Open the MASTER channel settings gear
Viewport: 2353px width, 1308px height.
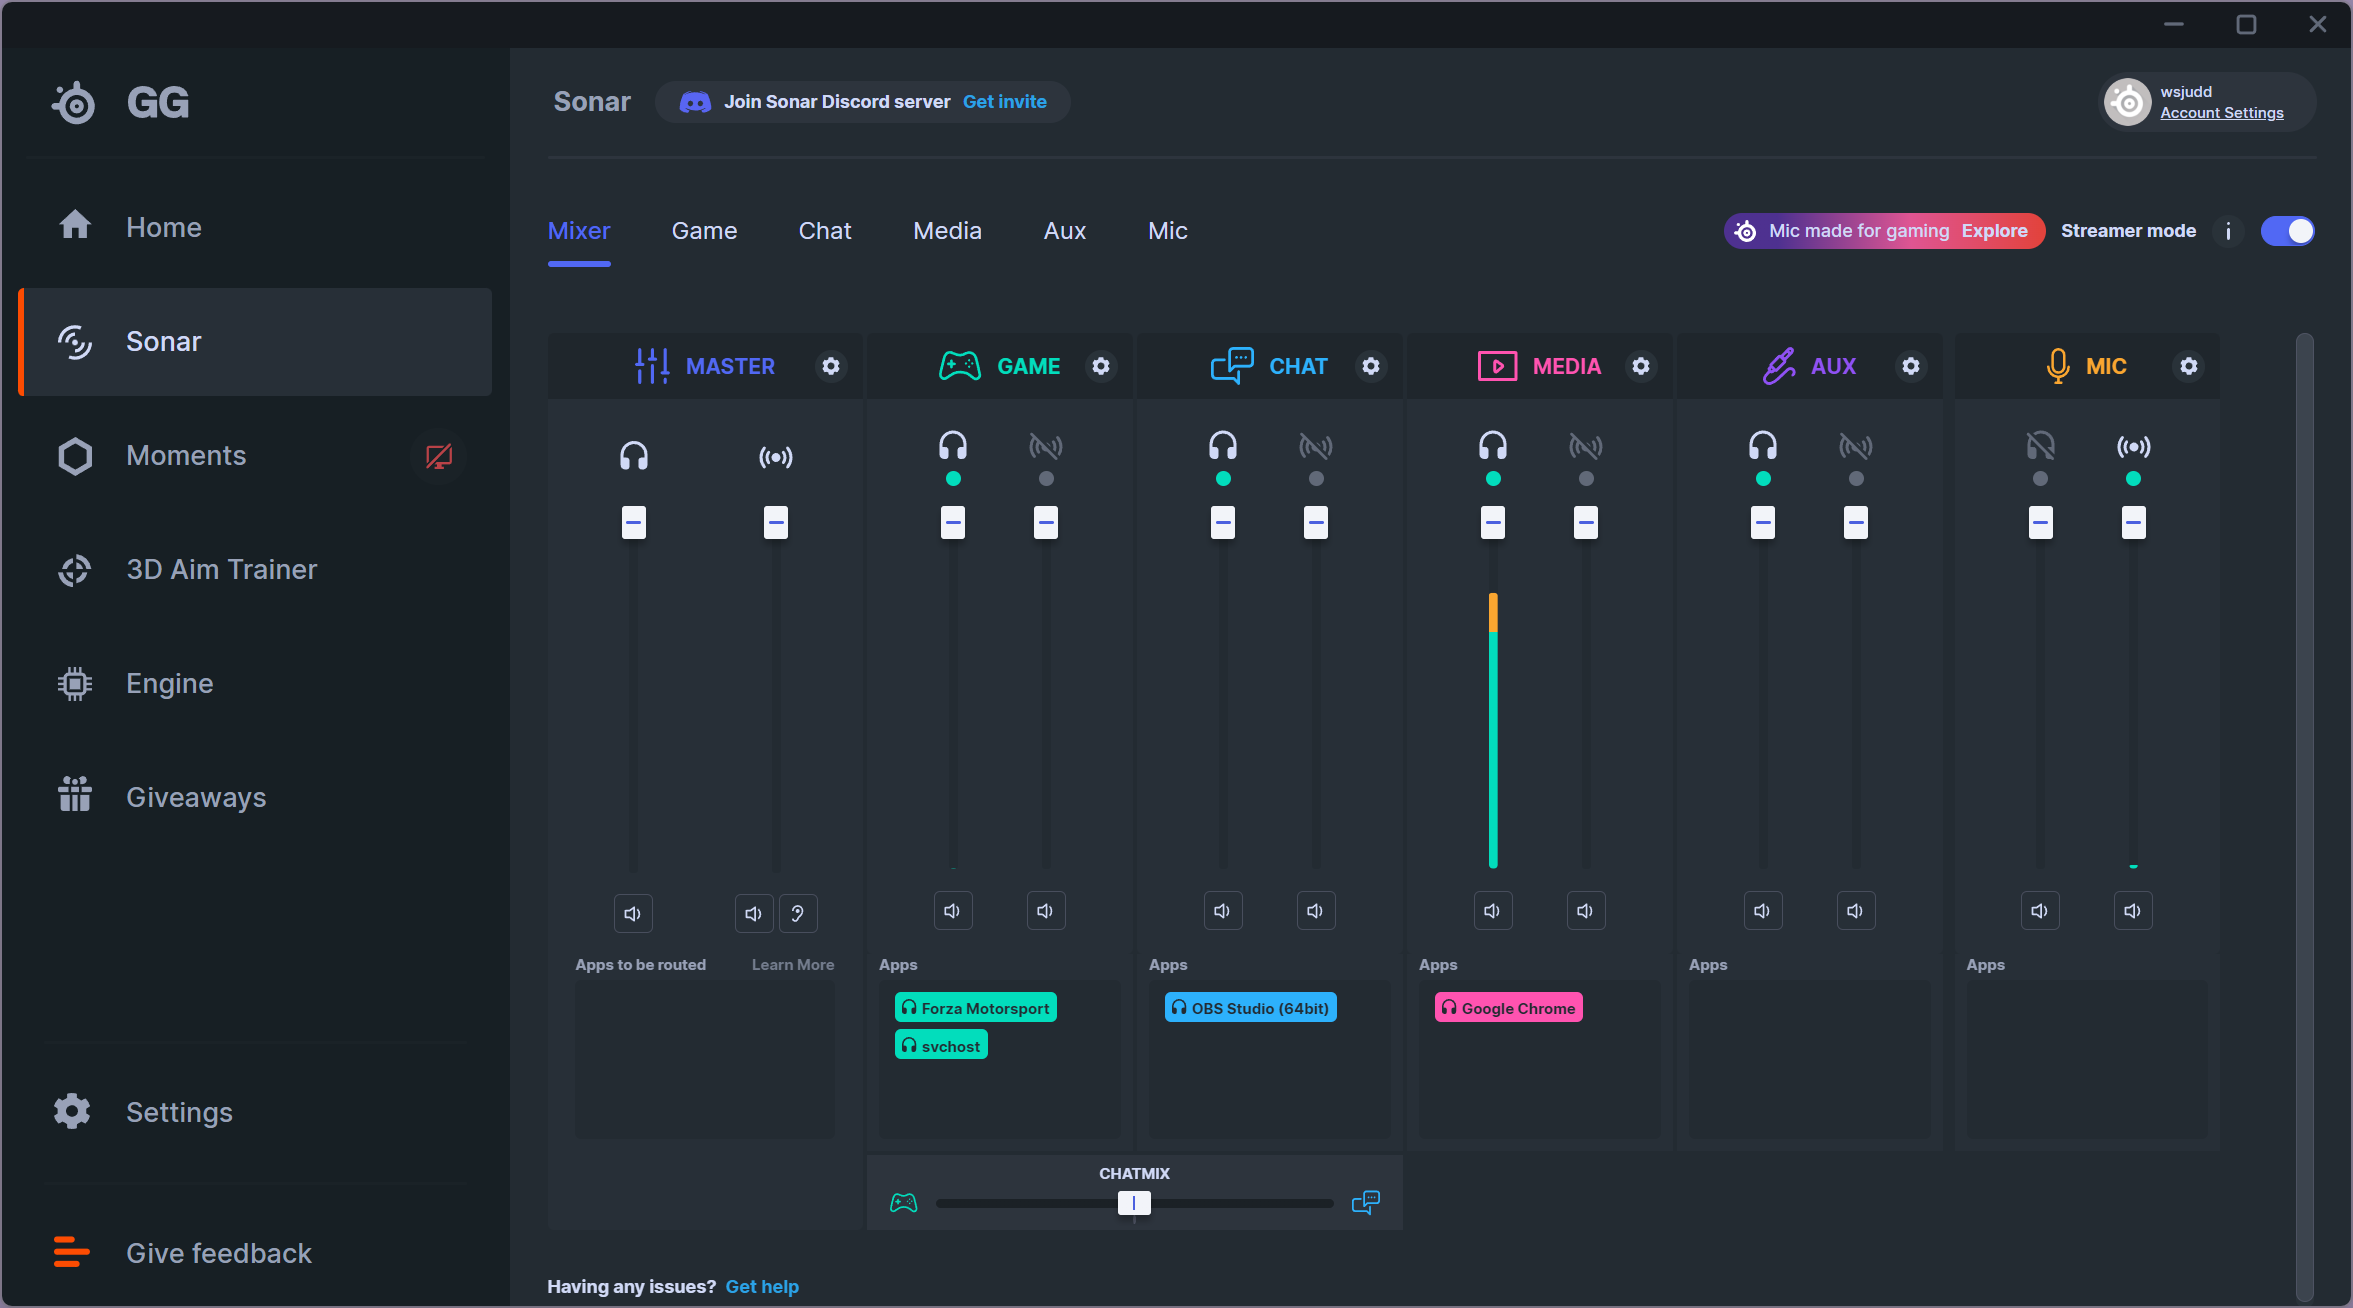click(x=830, y=366)
